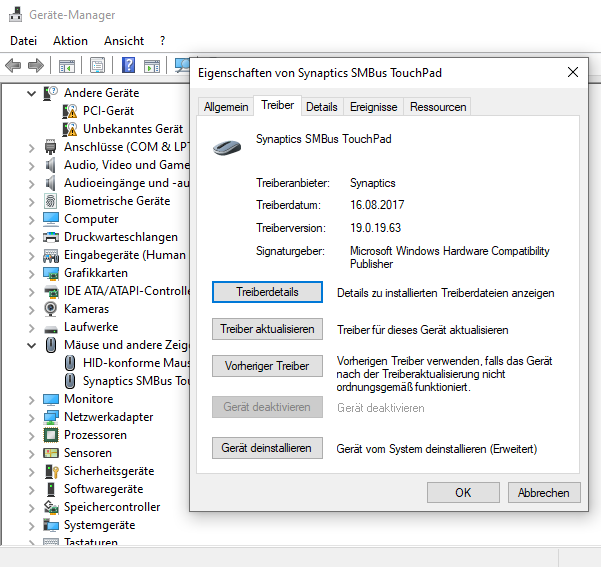
Task: Click the show/hide console tree toolbar icon
Action: (67, 66)
